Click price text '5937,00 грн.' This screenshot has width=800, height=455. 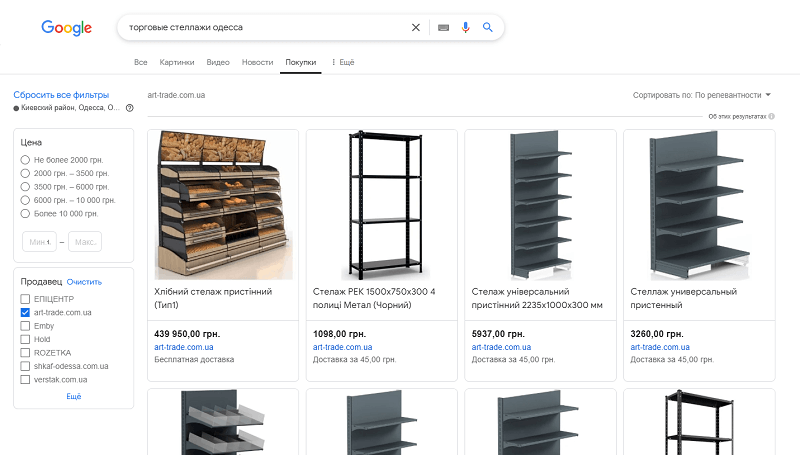tap(498, 334)
